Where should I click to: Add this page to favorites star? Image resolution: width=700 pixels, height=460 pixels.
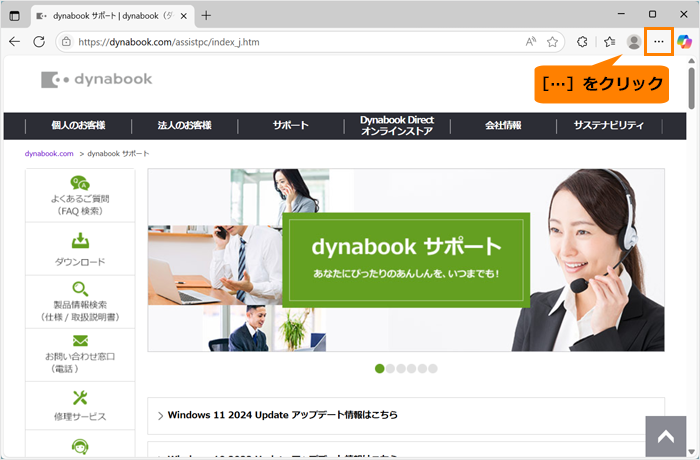pyautogui.click(x=552, y=42)
